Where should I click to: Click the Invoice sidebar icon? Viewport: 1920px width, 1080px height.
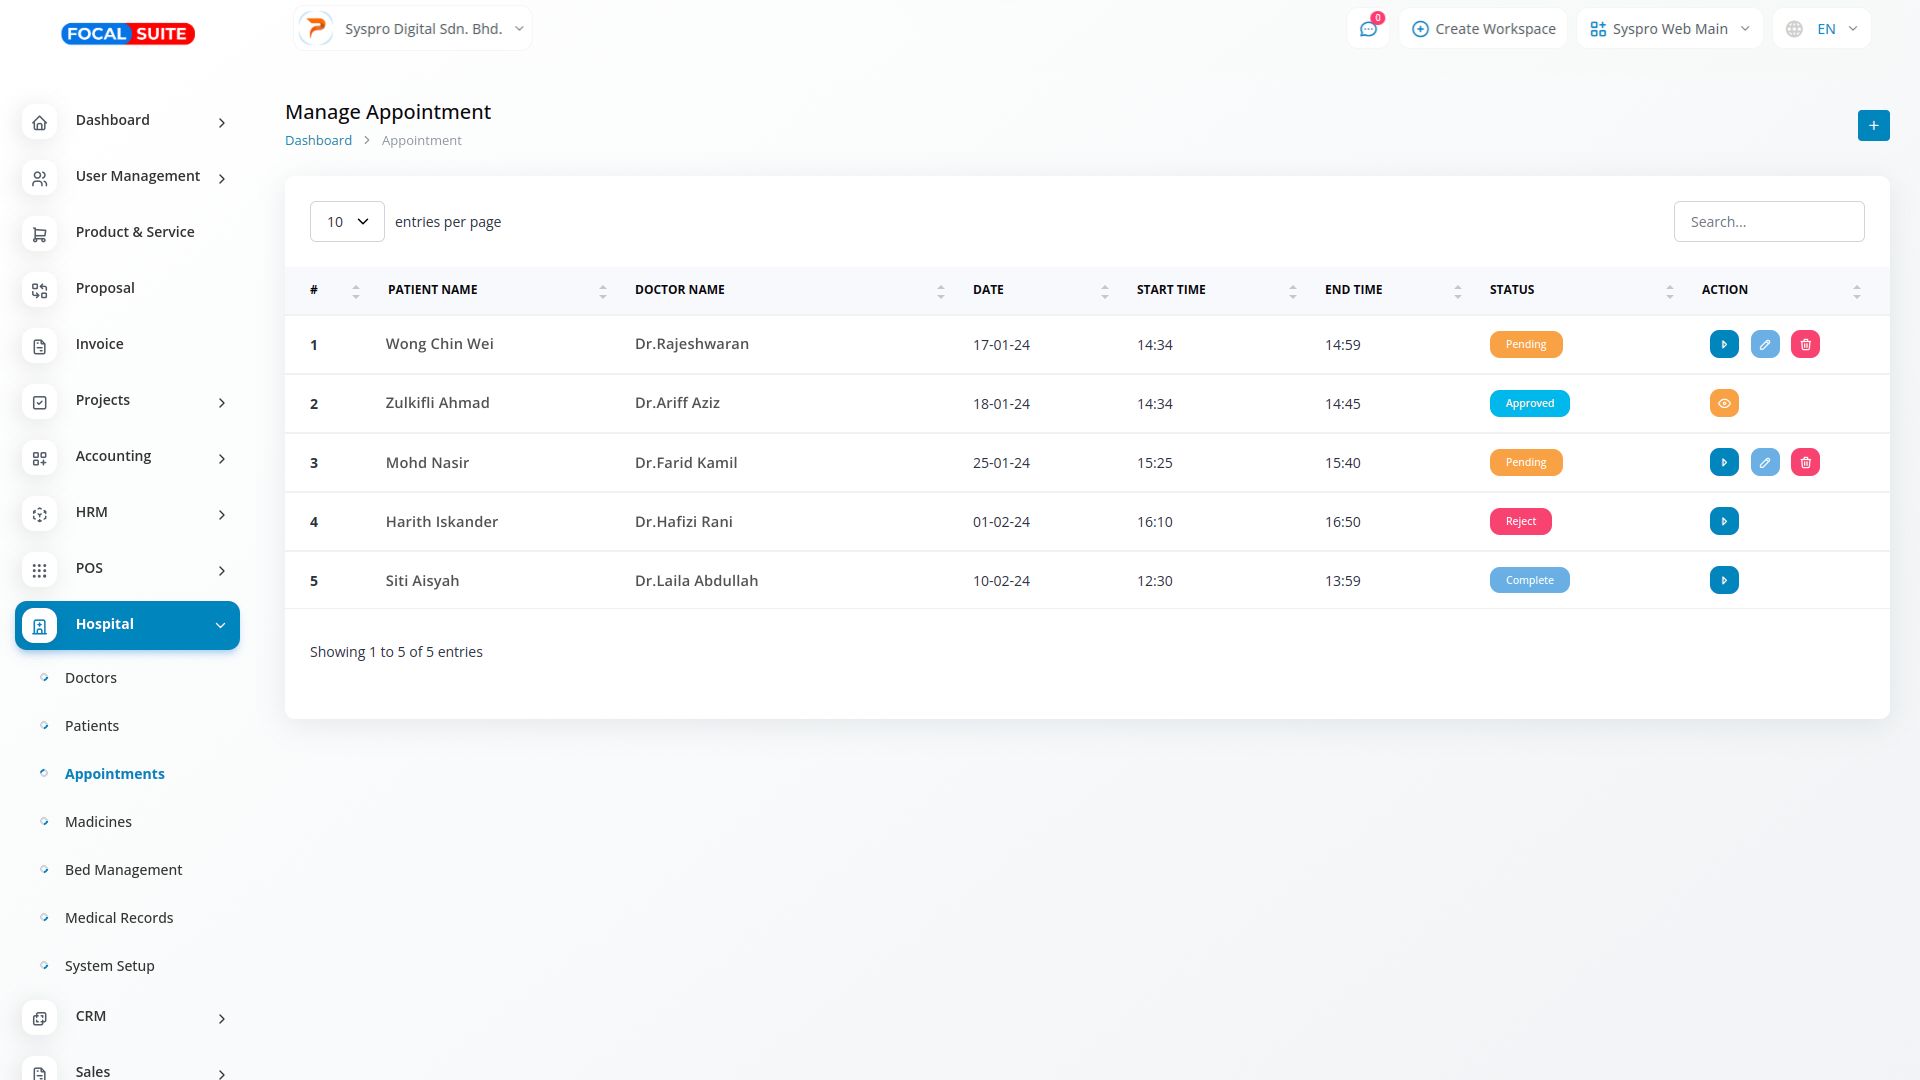(x=40, y=346)
